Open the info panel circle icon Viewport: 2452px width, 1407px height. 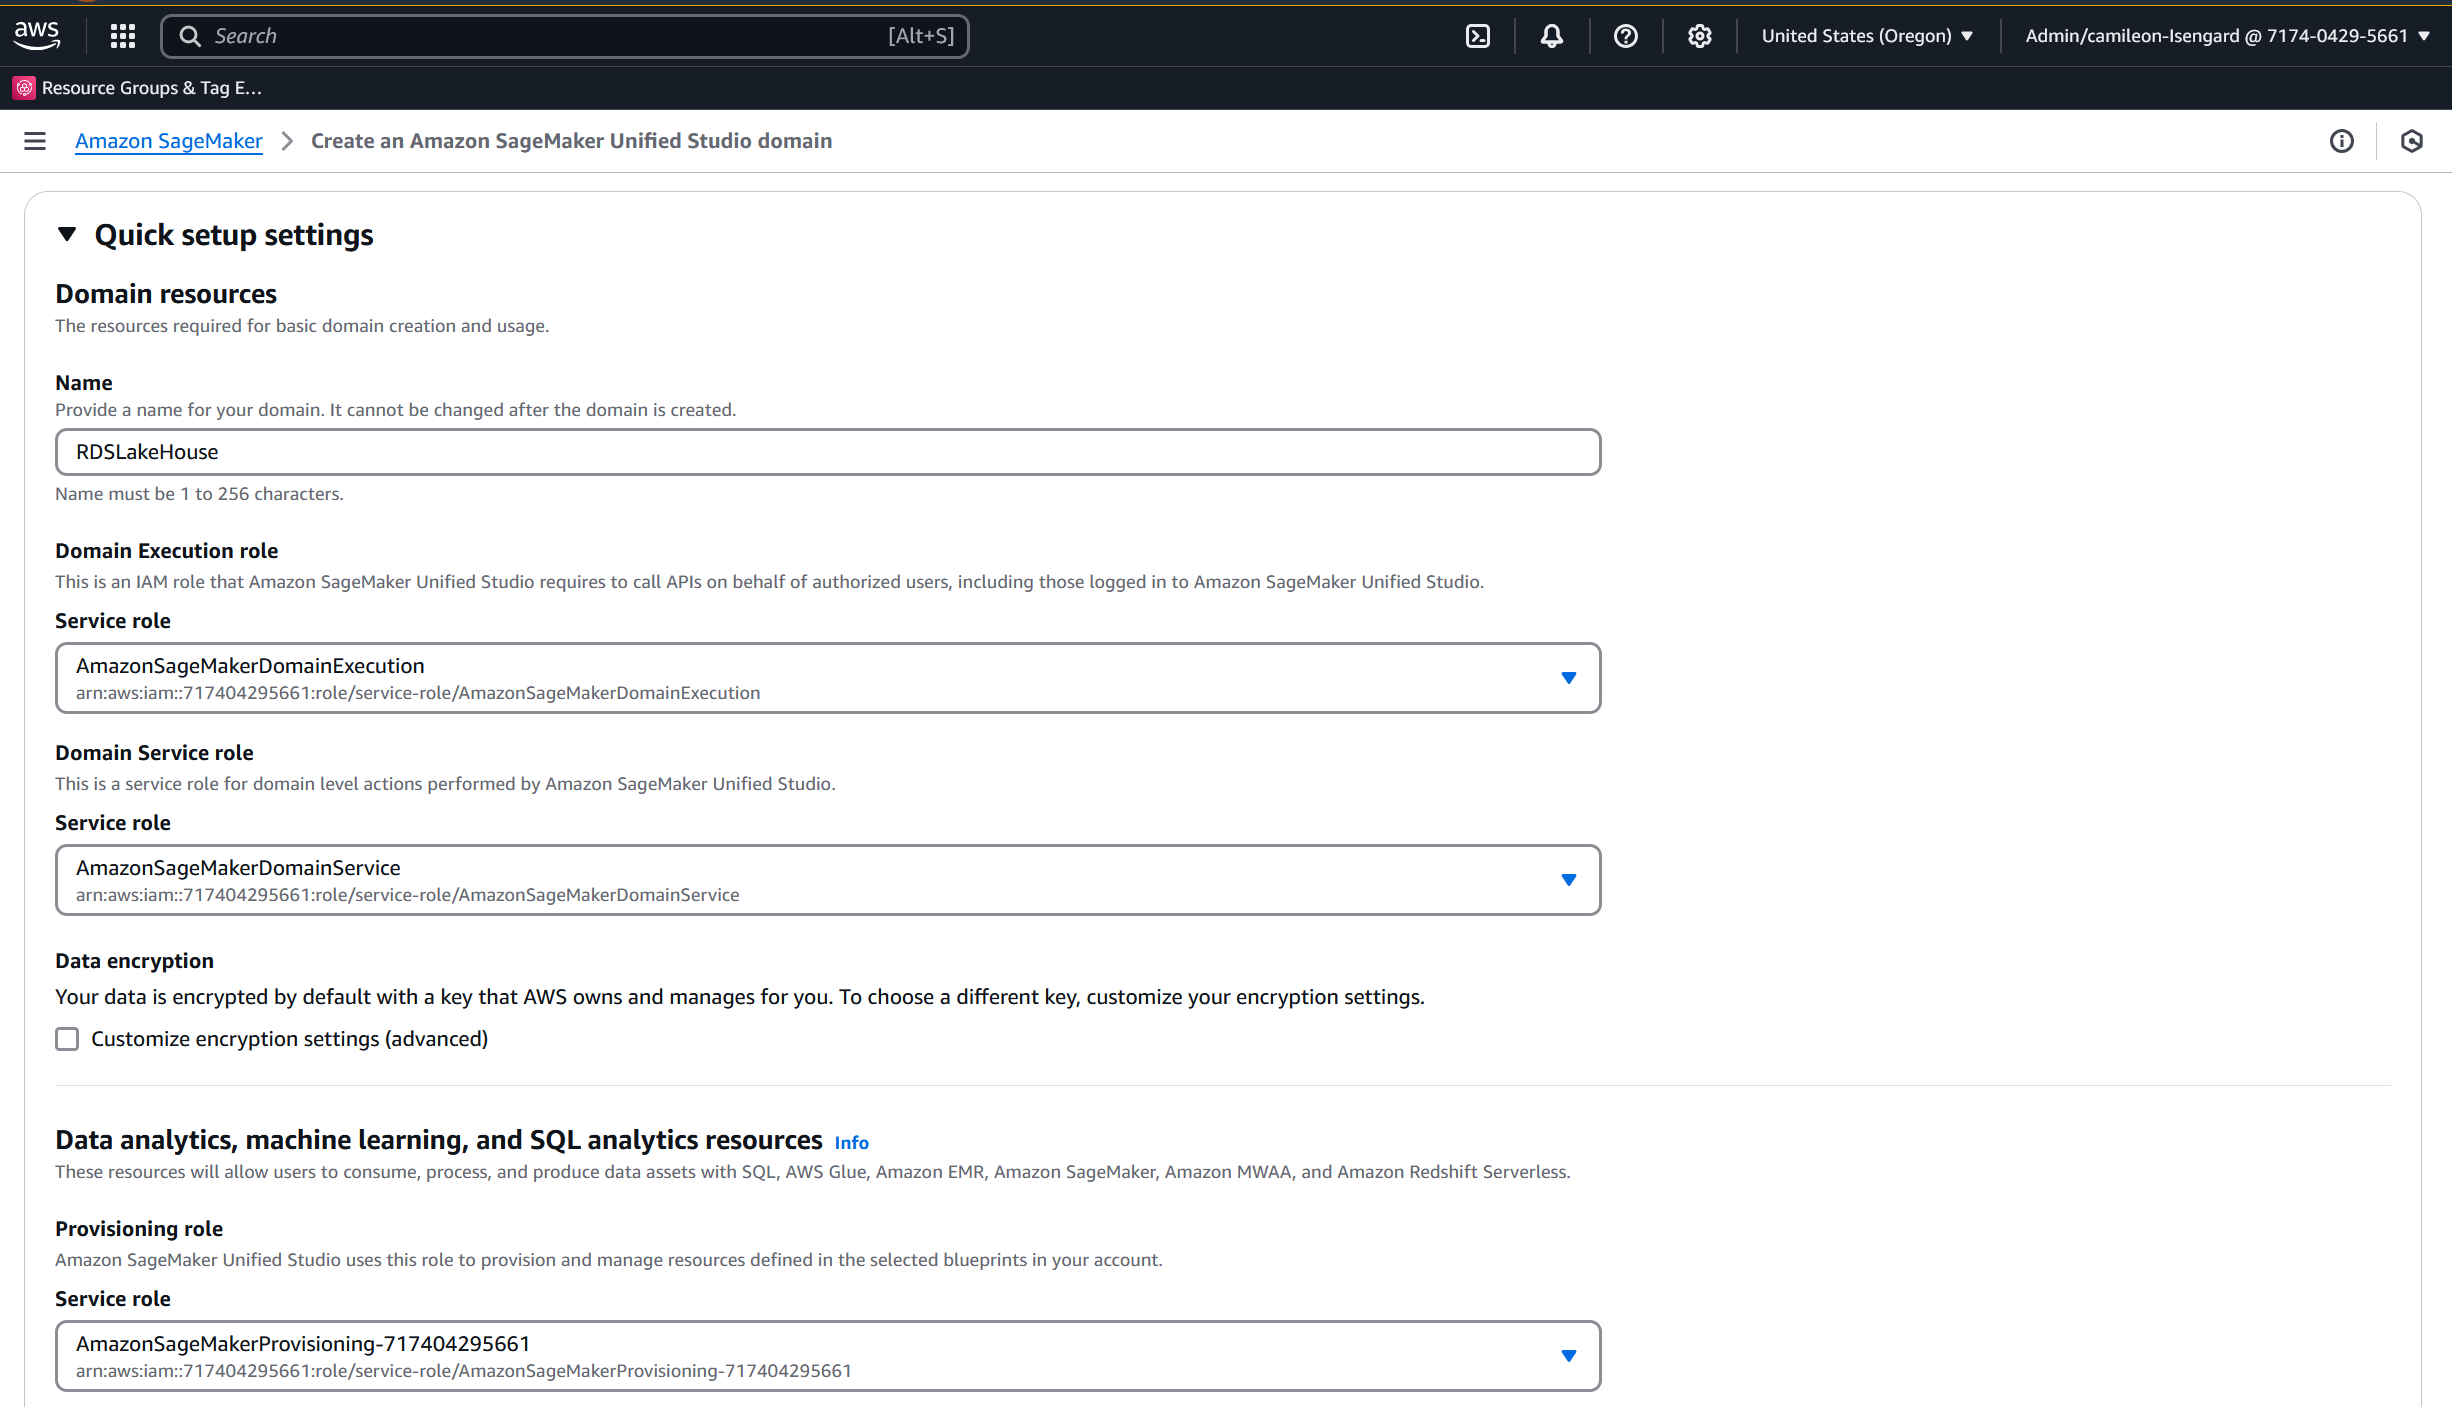pyautogui.click(x=2341, y=141)
